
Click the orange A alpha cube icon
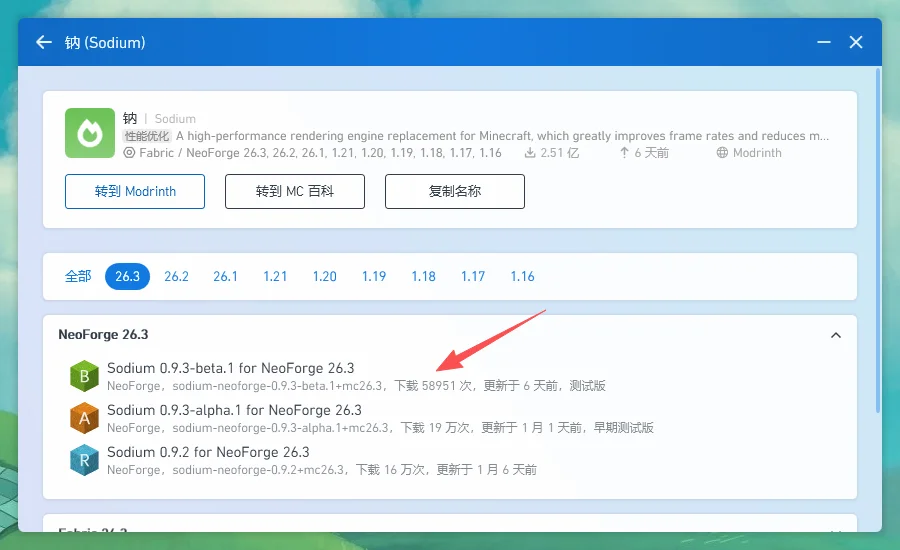pos(84,418)
